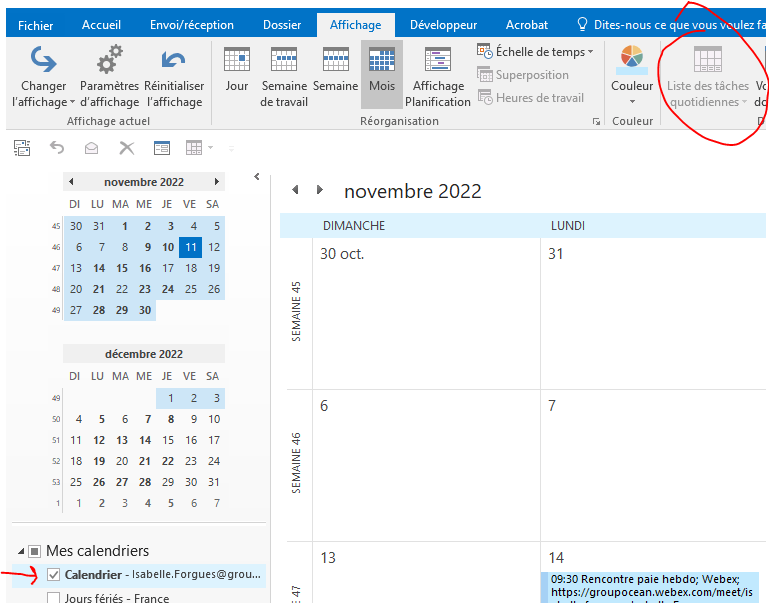
Task: Select 19 December in mini calendar
Action: [x=99, y=461]
